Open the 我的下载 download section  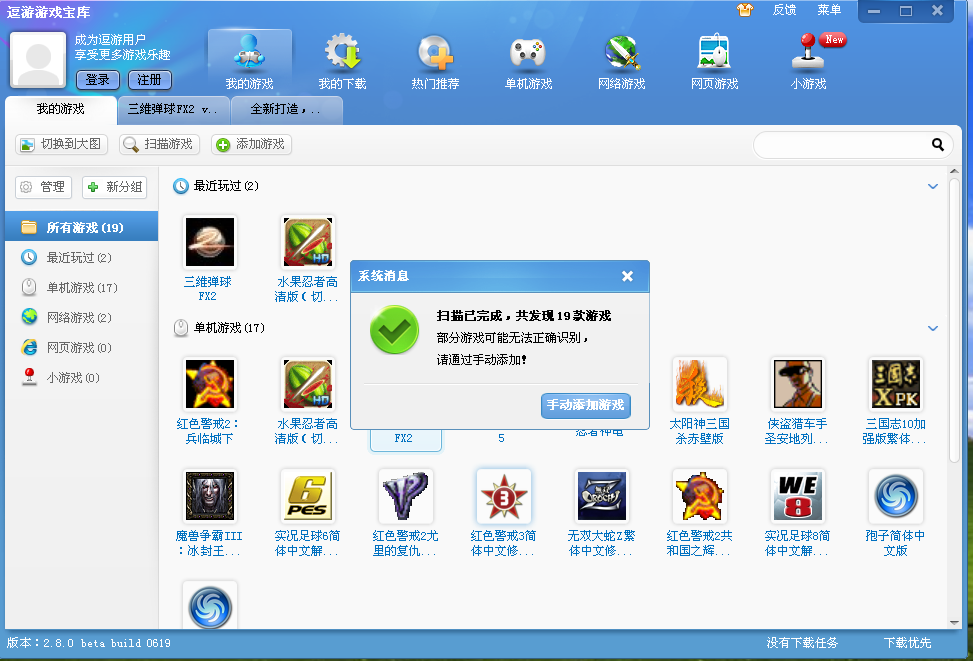(343, 61)
